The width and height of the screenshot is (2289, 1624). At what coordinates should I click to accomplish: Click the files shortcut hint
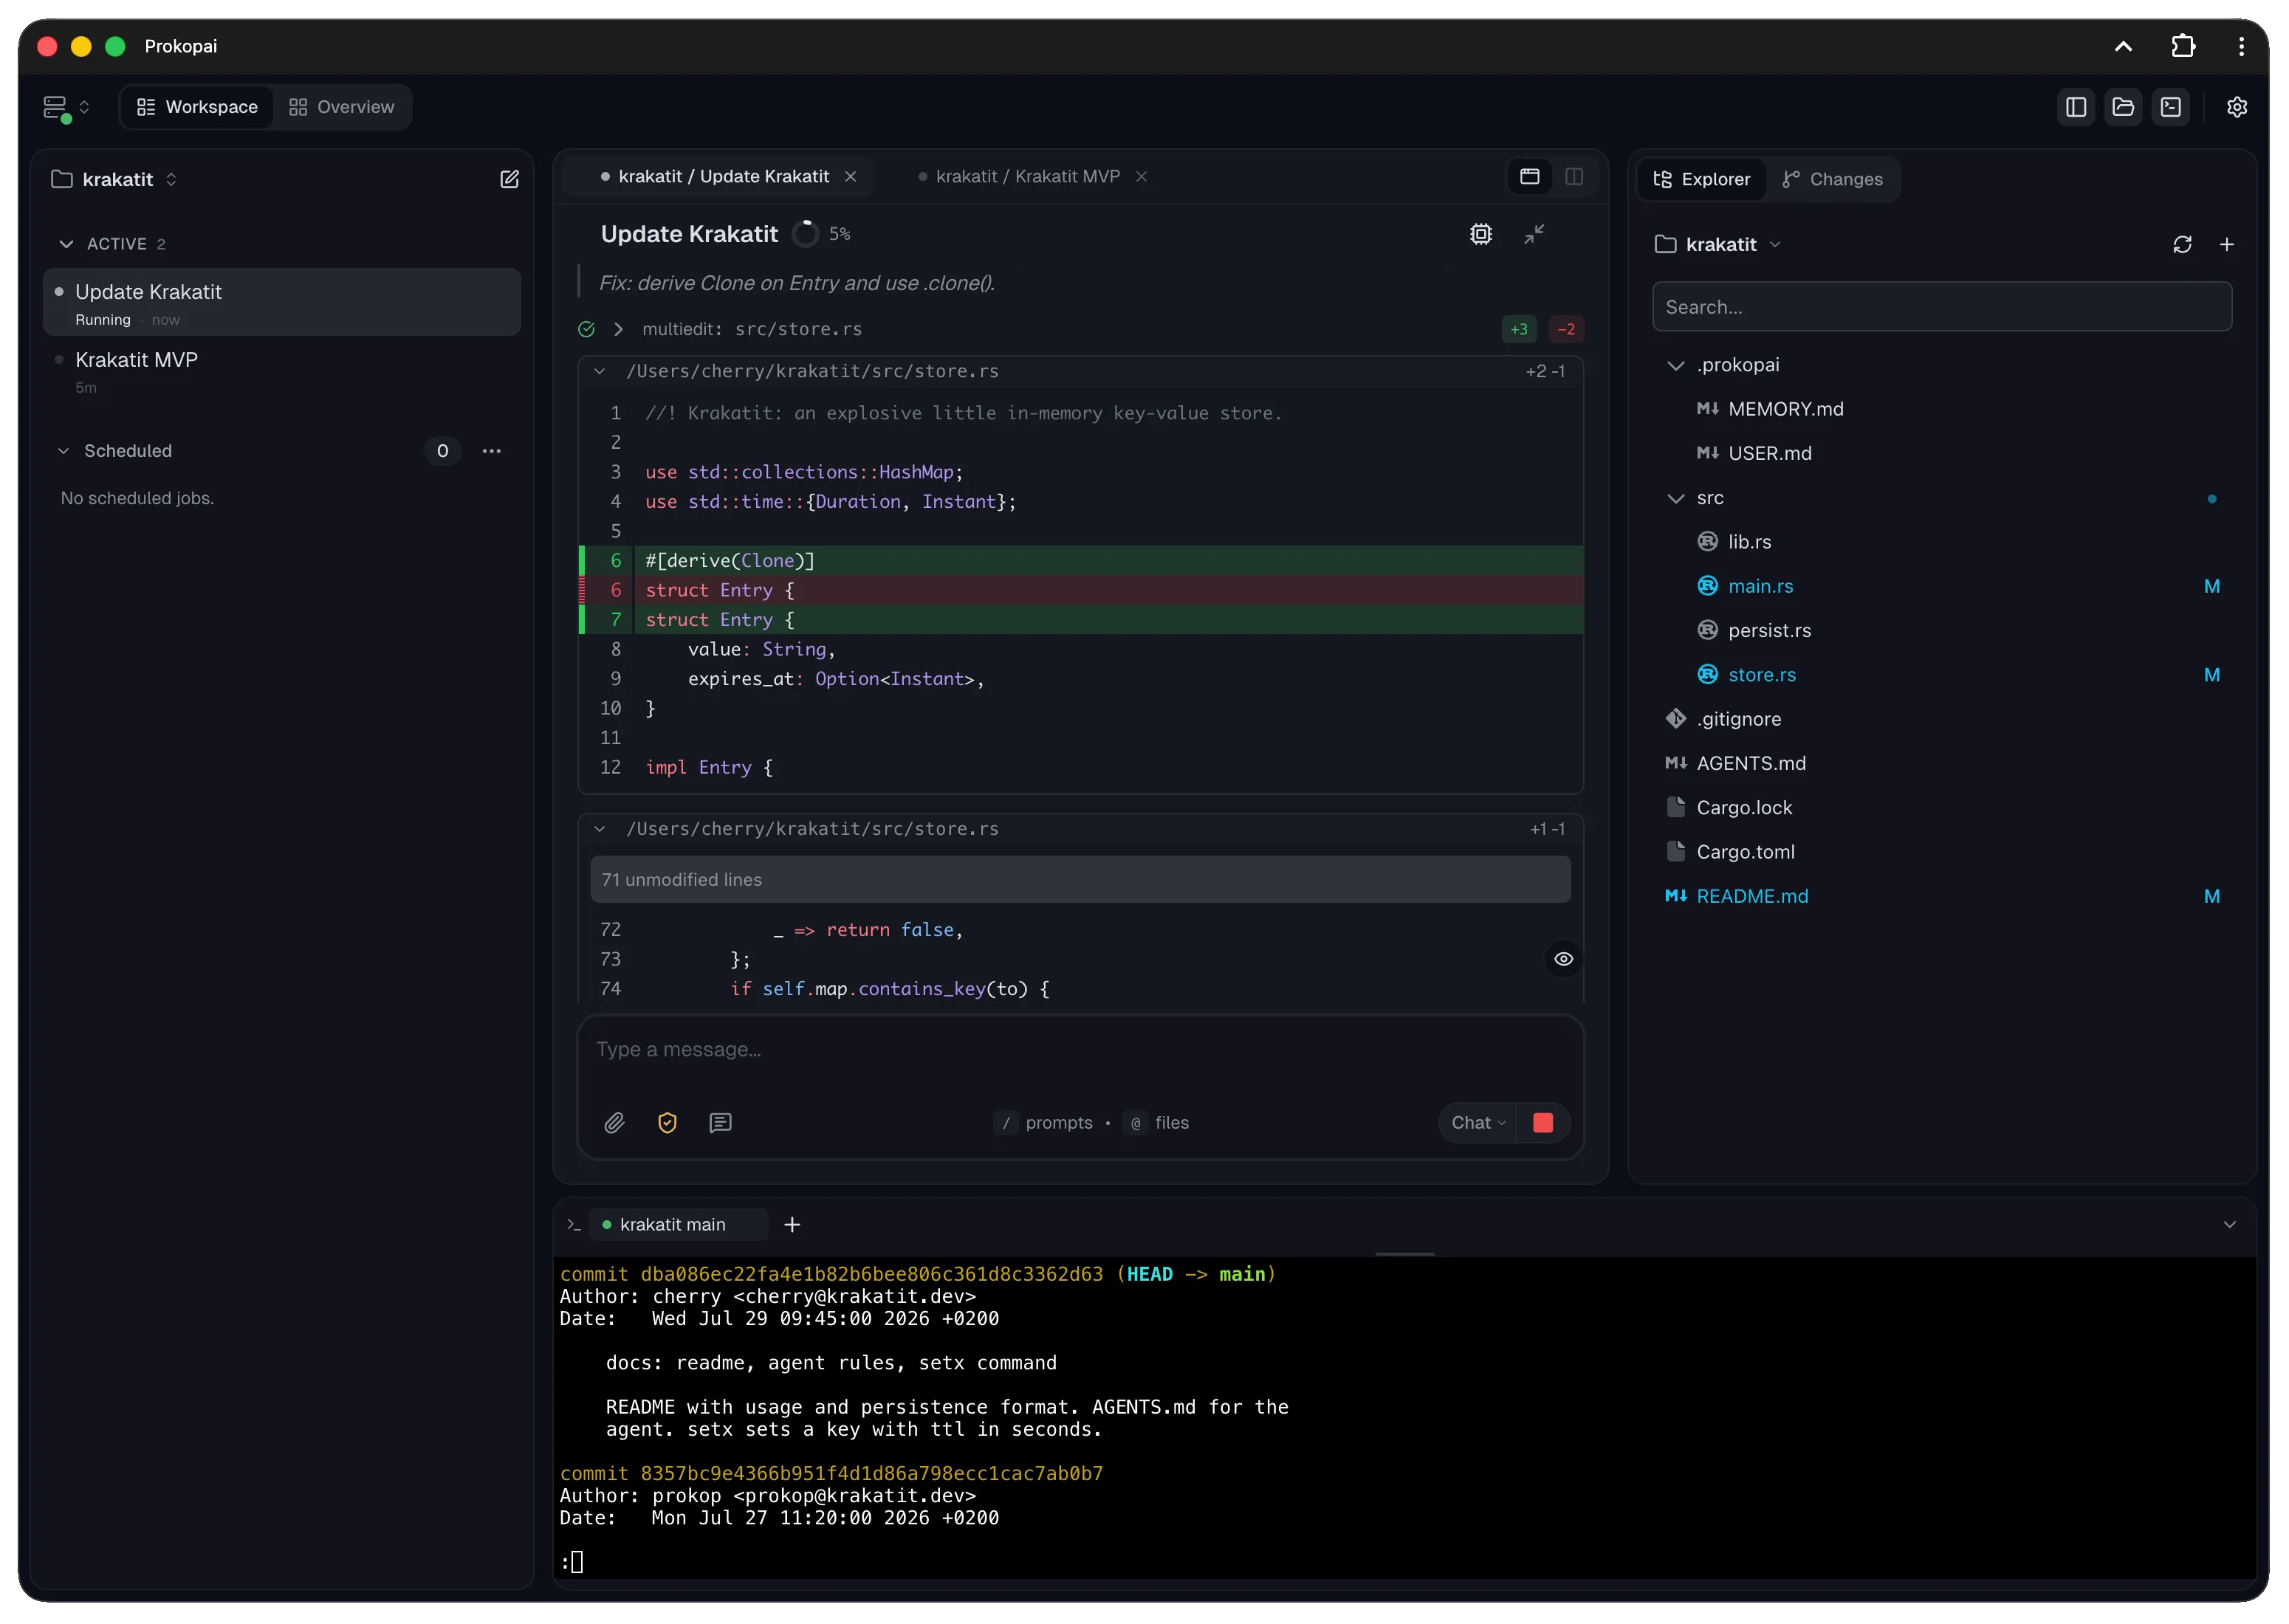click(1157, 1123)
